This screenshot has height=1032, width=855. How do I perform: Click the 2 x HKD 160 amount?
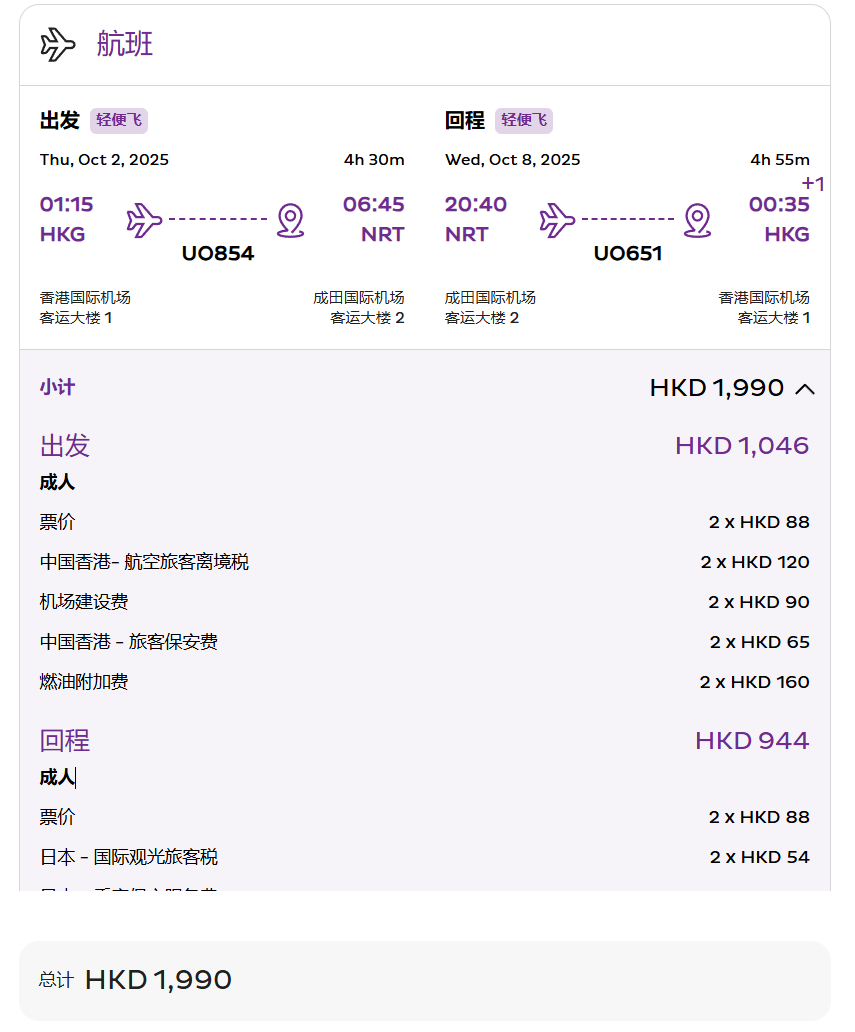point(754,683)
